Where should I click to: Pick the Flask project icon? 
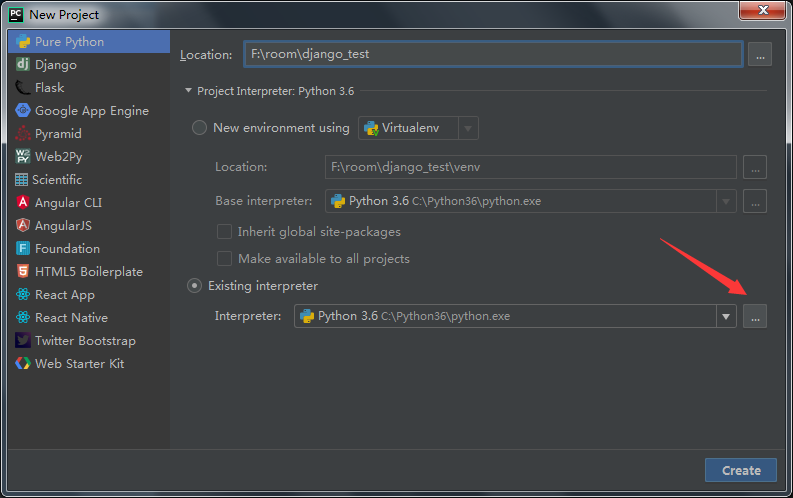23,87
